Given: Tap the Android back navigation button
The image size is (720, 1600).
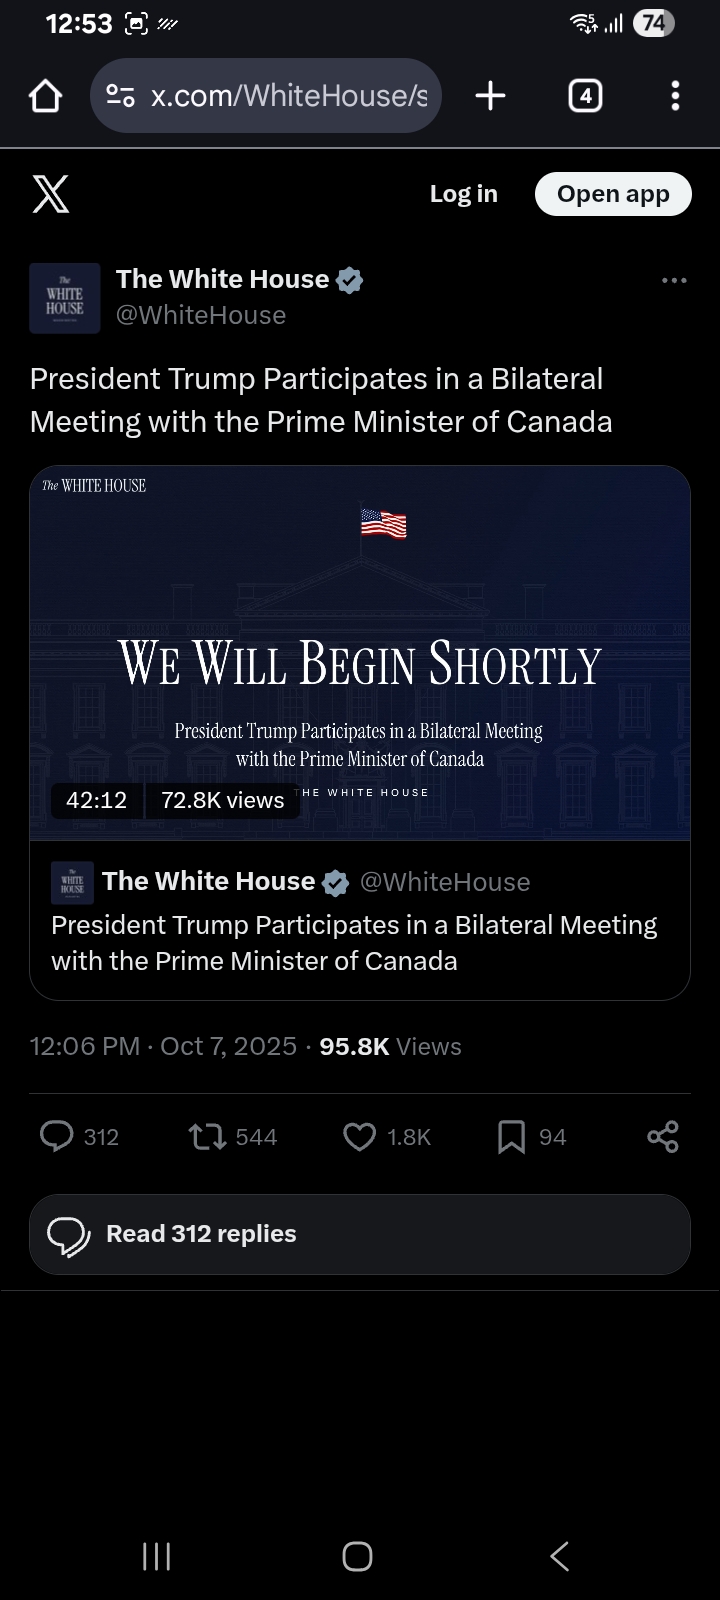Looking at the screenshot, I should tap(560, 1556).
